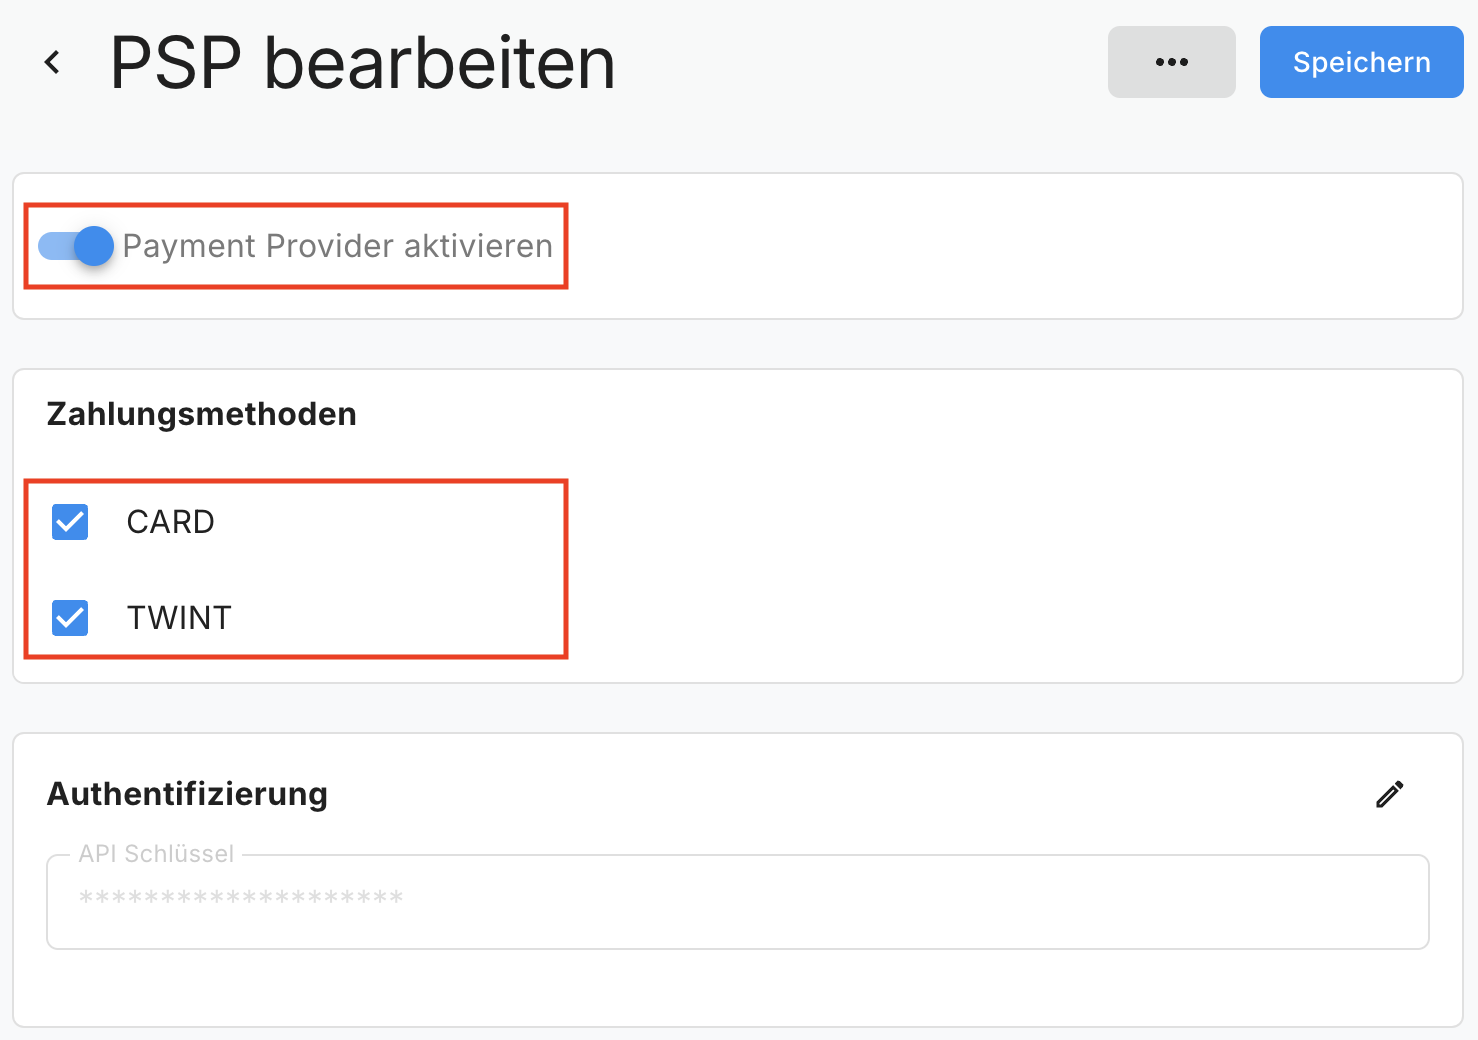
Task: Open more actions via the three-dots button
Action: click(1171, 61)
